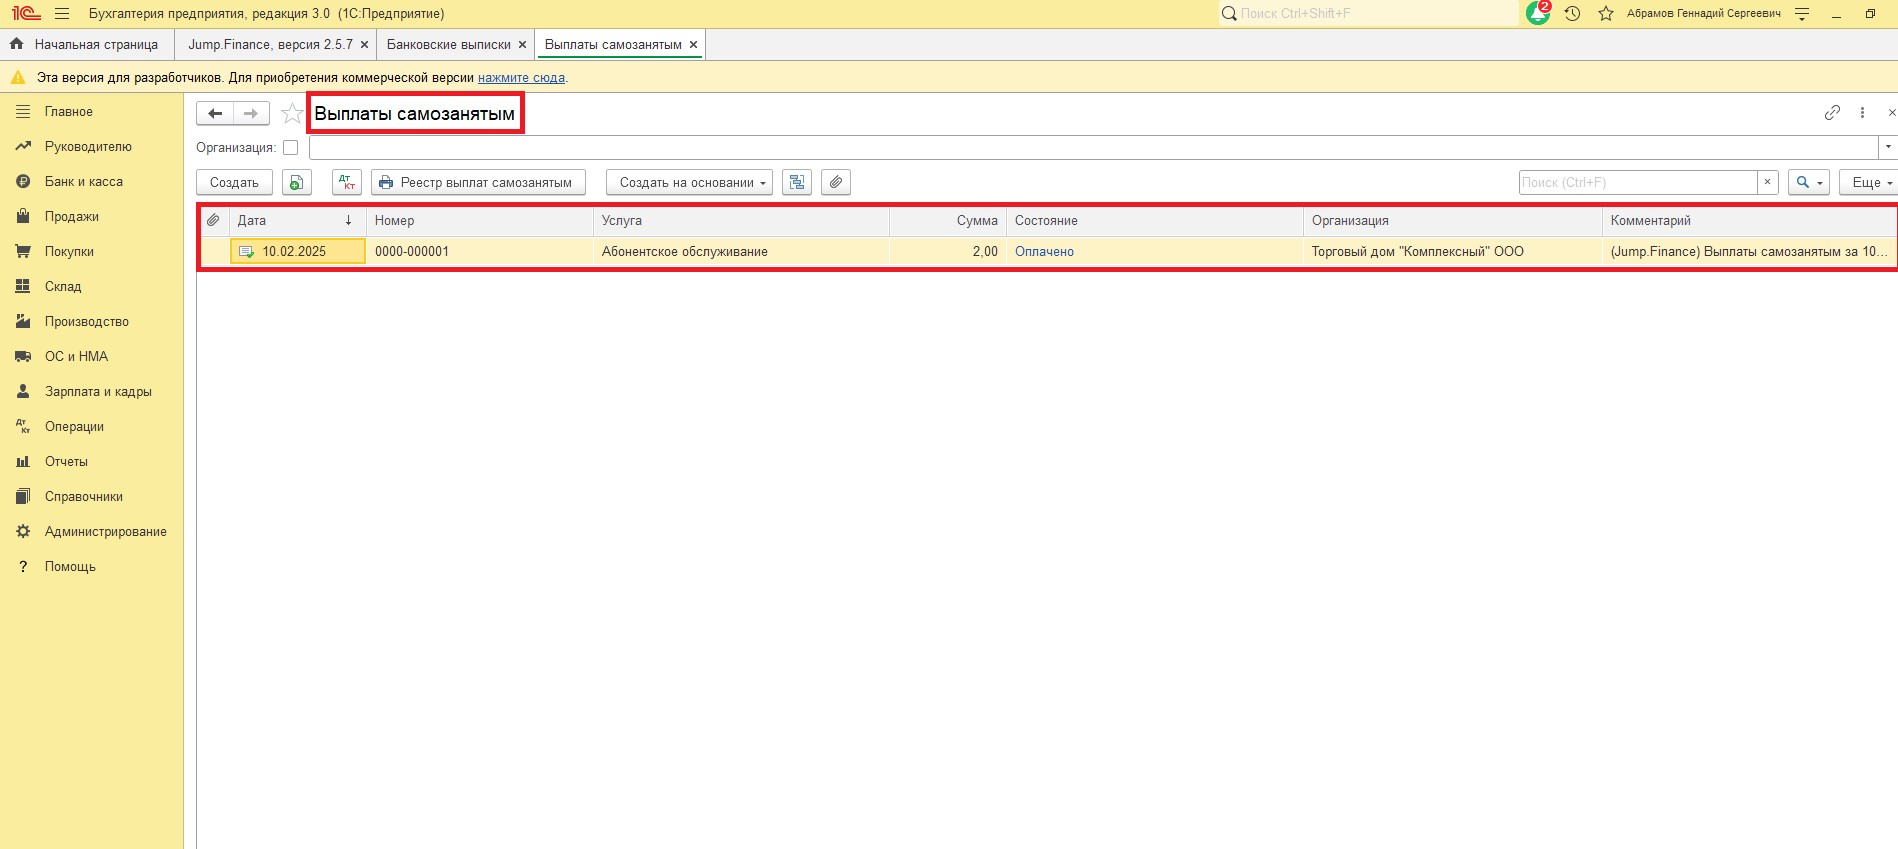Follow the нажмите сюда link
The height and width of the screenshot is (849, 1898).
(521, 78)
